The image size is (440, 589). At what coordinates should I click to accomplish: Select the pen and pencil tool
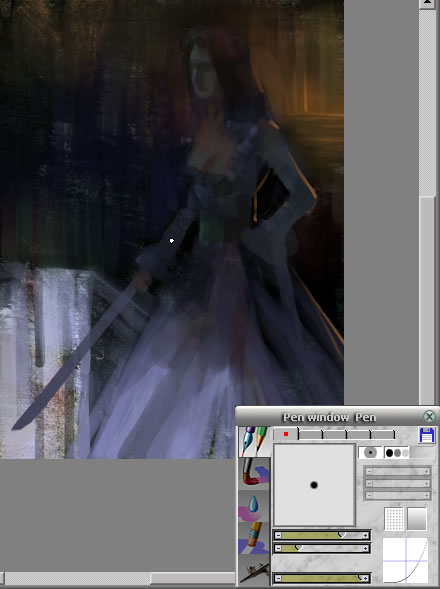(x=254, y=441)
